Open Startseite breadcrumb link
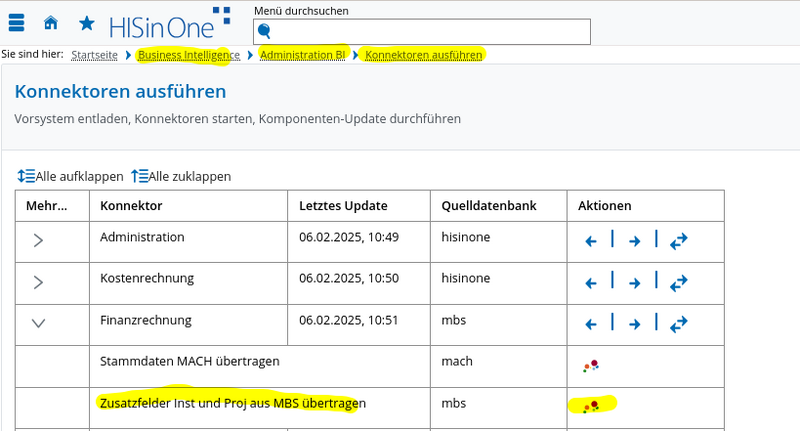This screenshot has width=800, height=431. point(94,55)
